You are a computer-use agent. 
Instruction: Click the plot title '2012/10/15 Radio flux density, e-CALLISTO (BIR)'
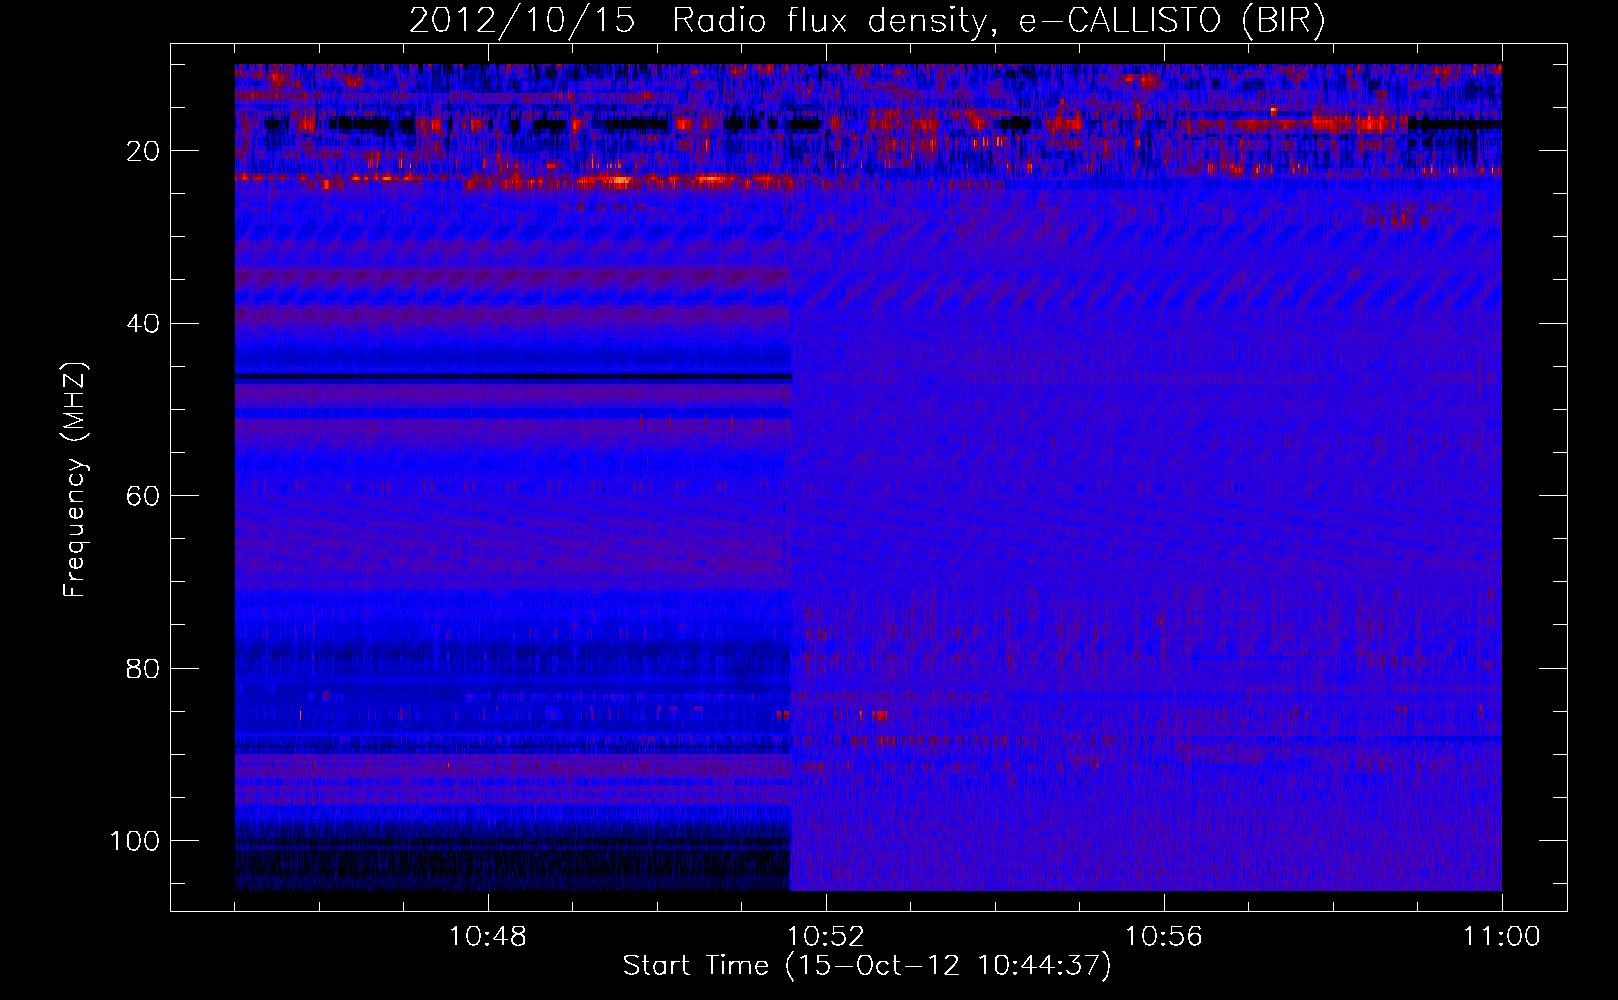click(867, 21)
